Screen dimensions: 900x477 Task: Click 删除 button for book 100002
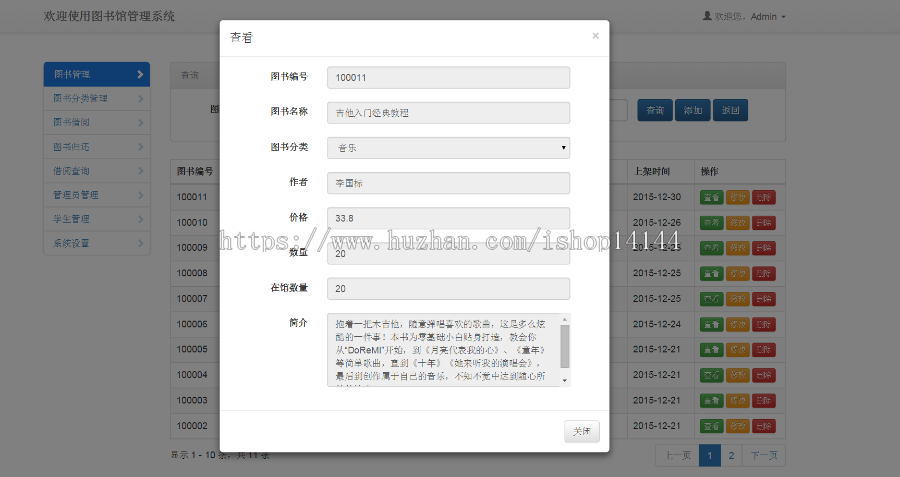coord(764,426)
